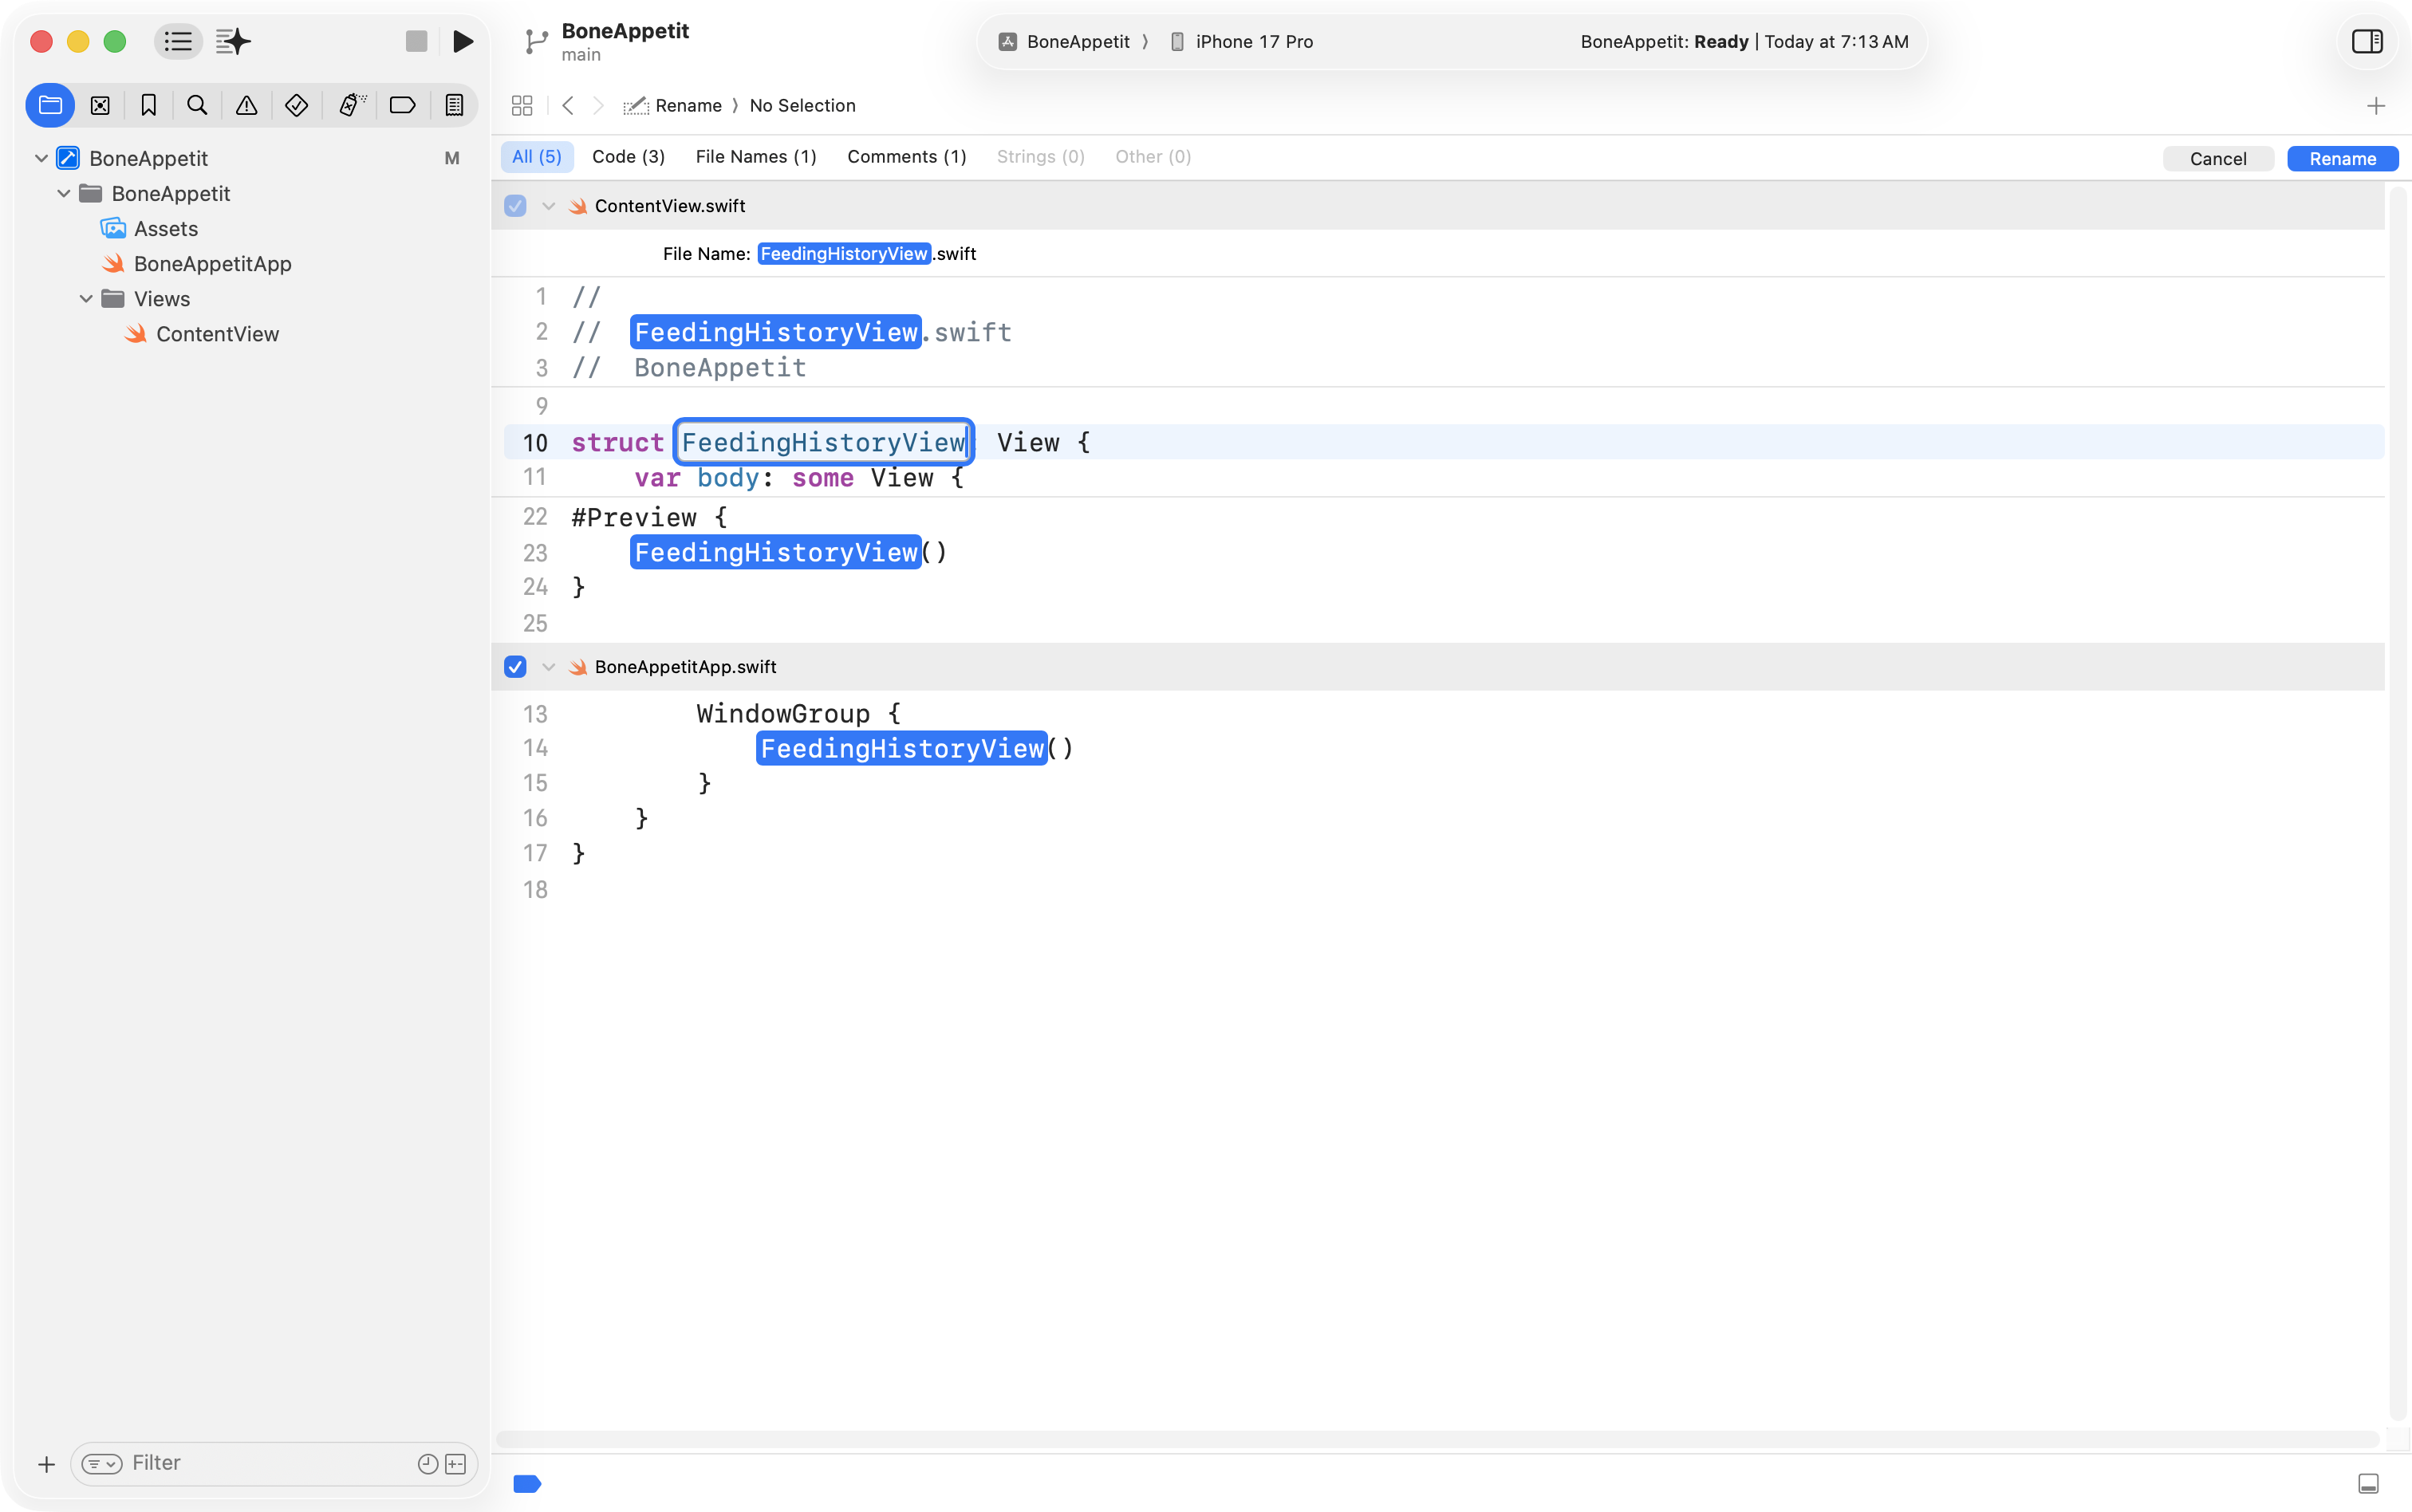
Task: Toggle the debug area at bottom right
Action: [x=2368, y=1483]
